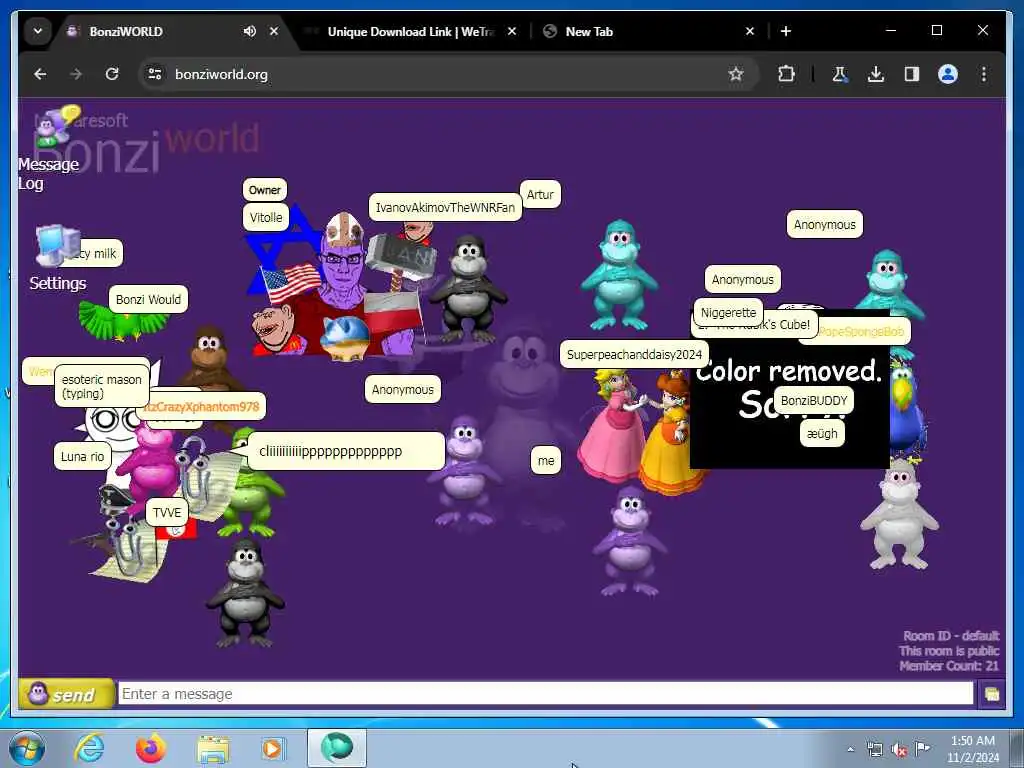Open the Extensions puzzle icon

[x=786, y=74]
